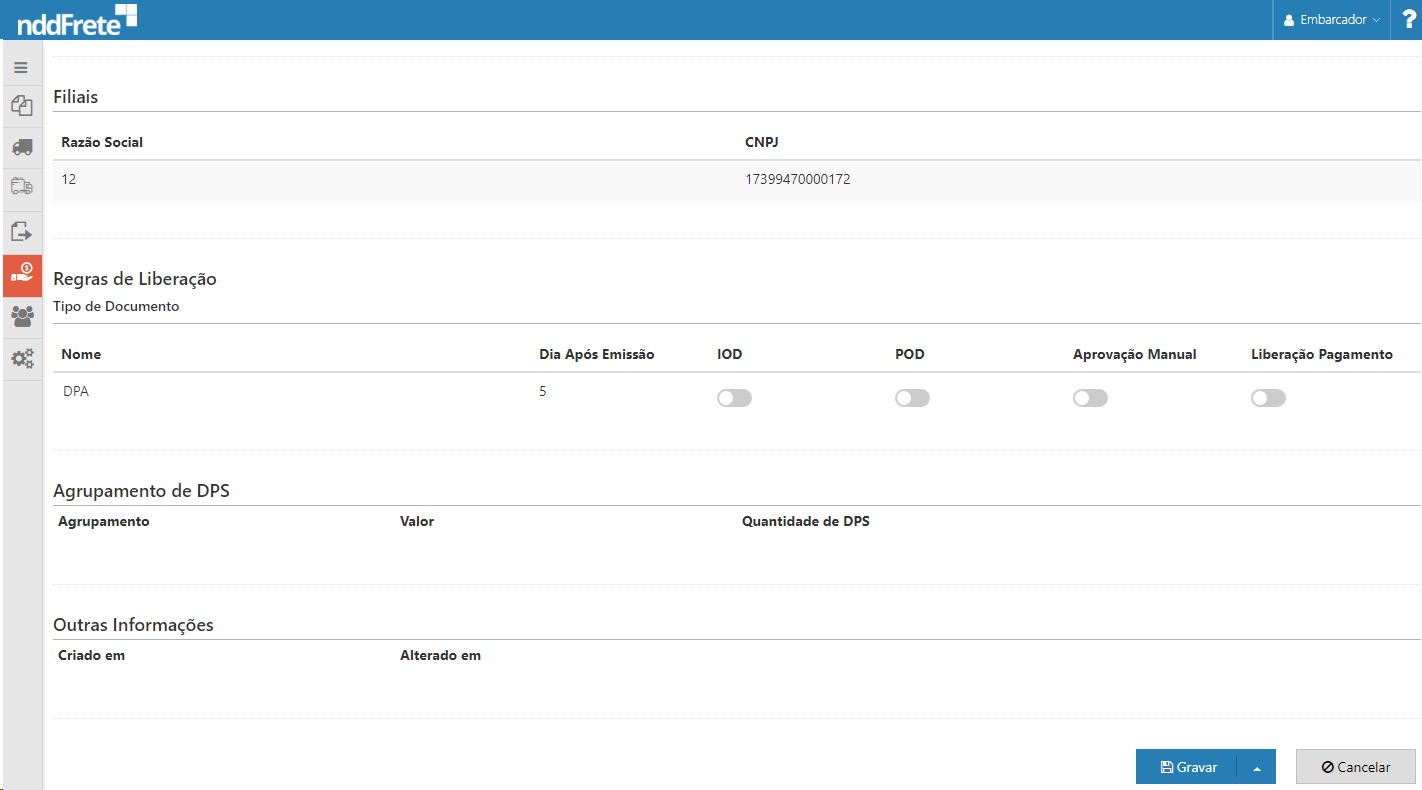Toggle the IOD switch for DPA
This screenshot has width=1422, height=790.
tap(734, 398)
